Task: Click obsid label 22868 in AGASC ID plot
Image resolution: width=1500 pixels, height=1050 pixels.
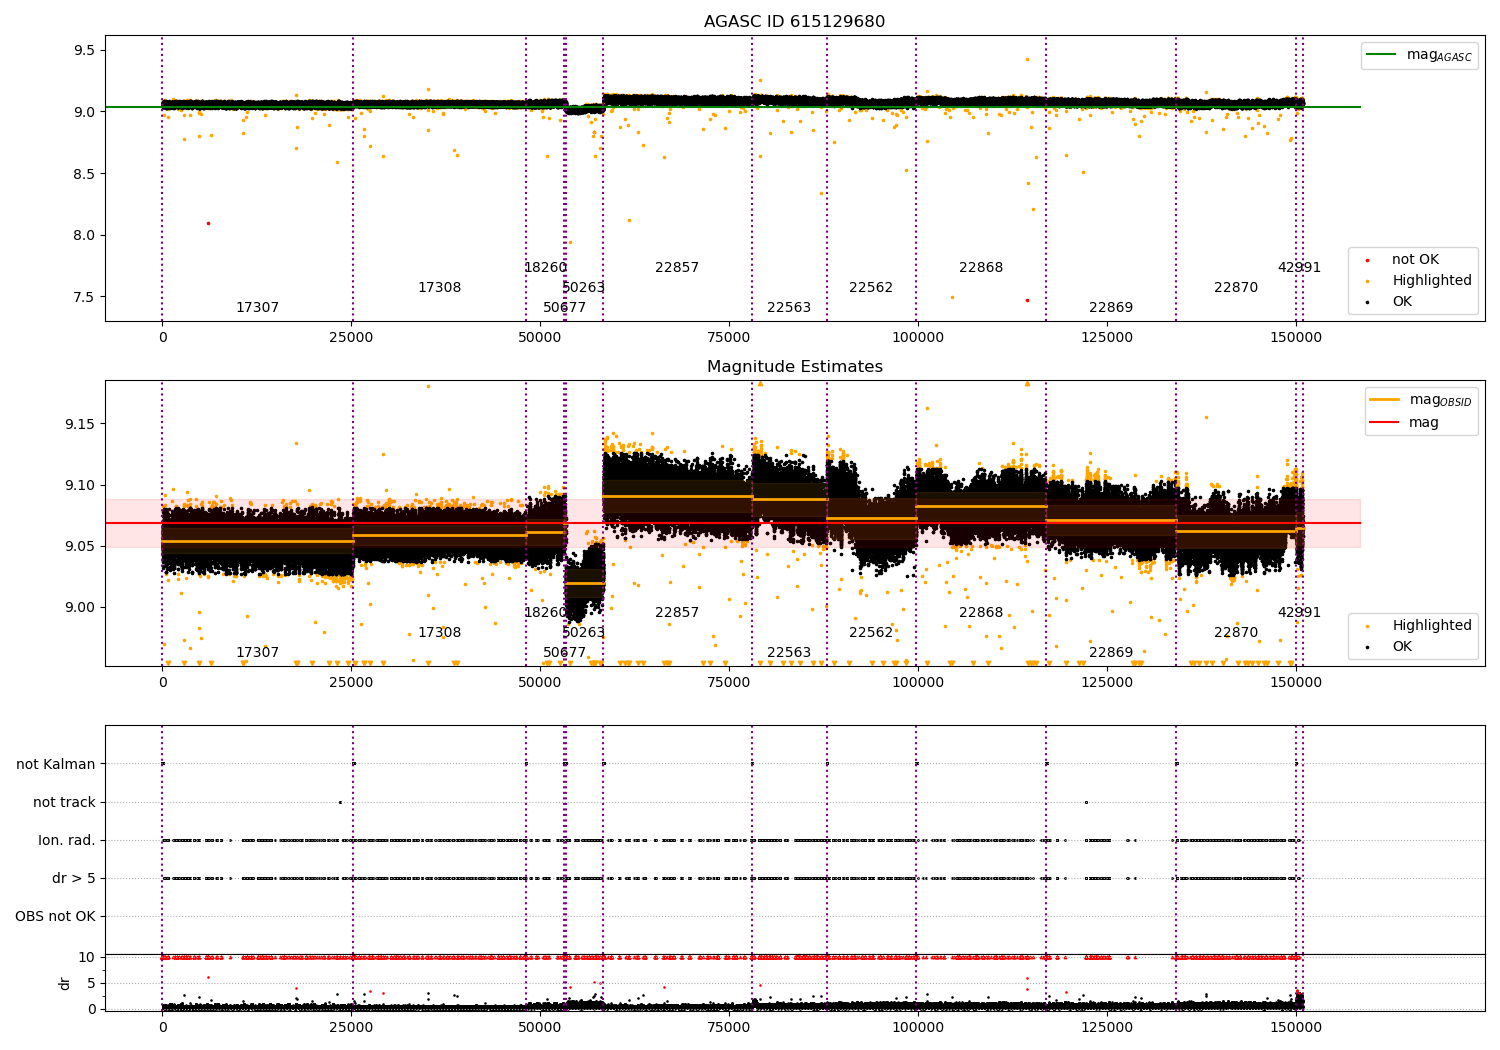Action: [x=981, y=268]
